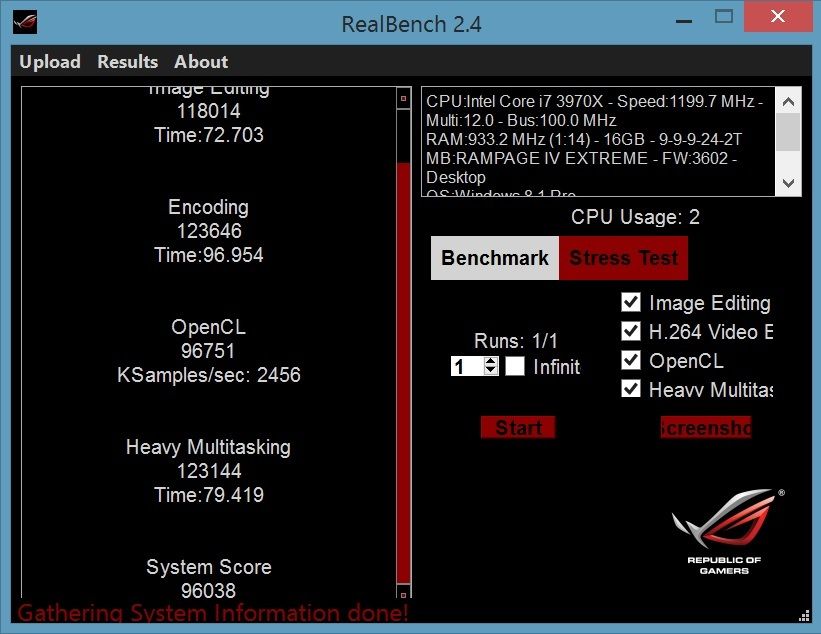Click the 'RAM:933.2 MHz' info line
The height and width of the screenshot is (634, 821).
pos(584,139)
